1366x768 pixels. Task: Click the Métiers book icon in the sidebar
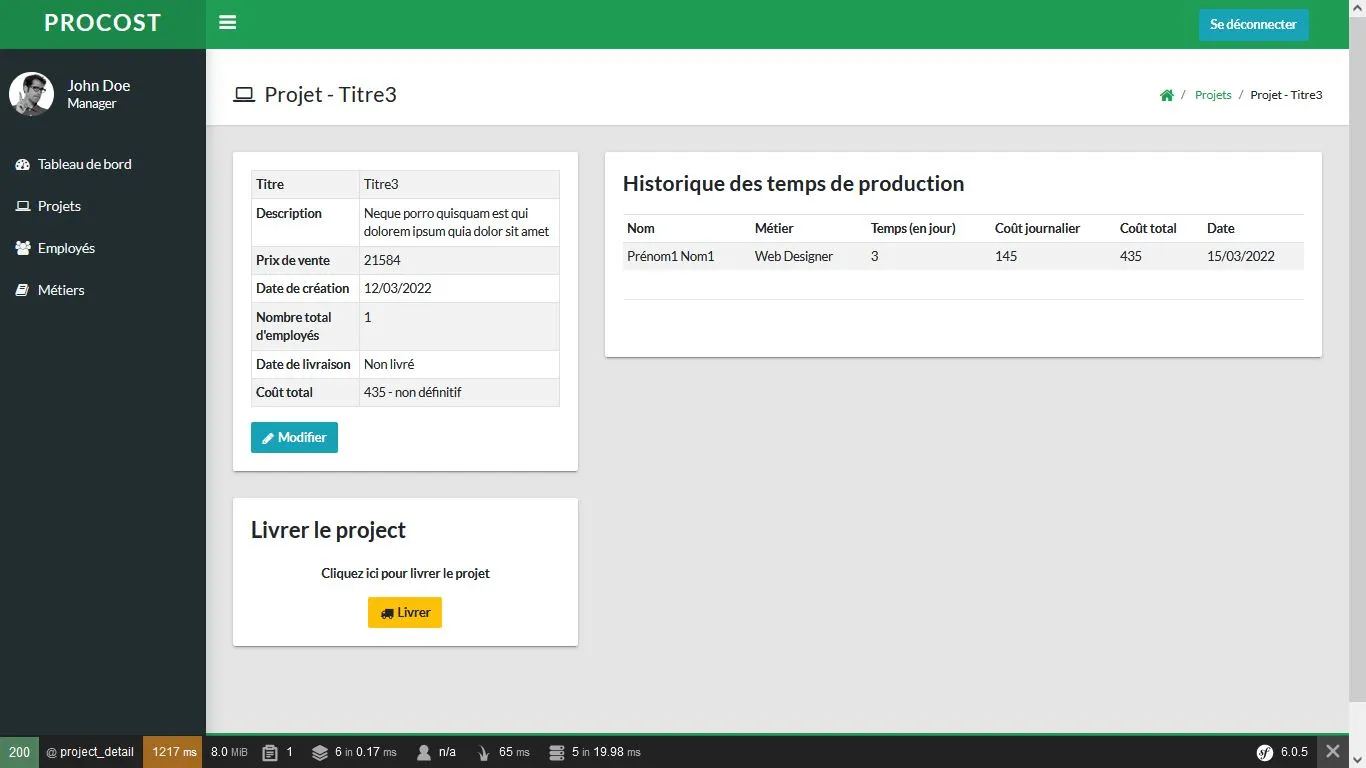22,290
